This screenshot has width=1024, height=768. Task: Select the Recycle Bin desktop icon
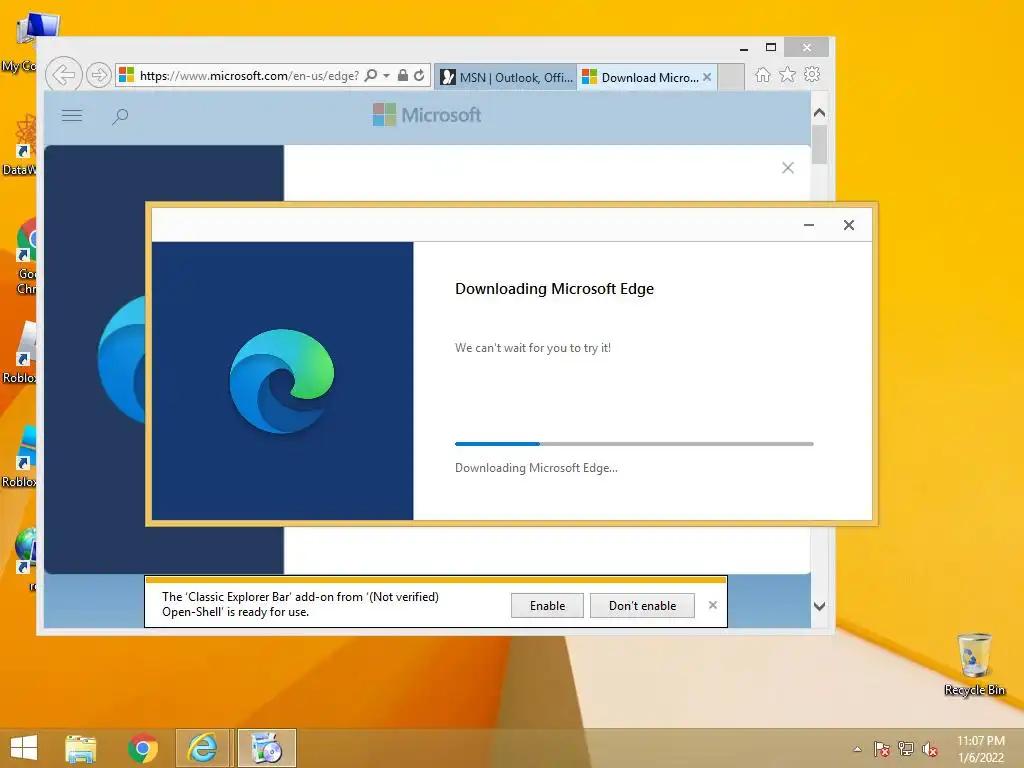(x=974, y=665)
